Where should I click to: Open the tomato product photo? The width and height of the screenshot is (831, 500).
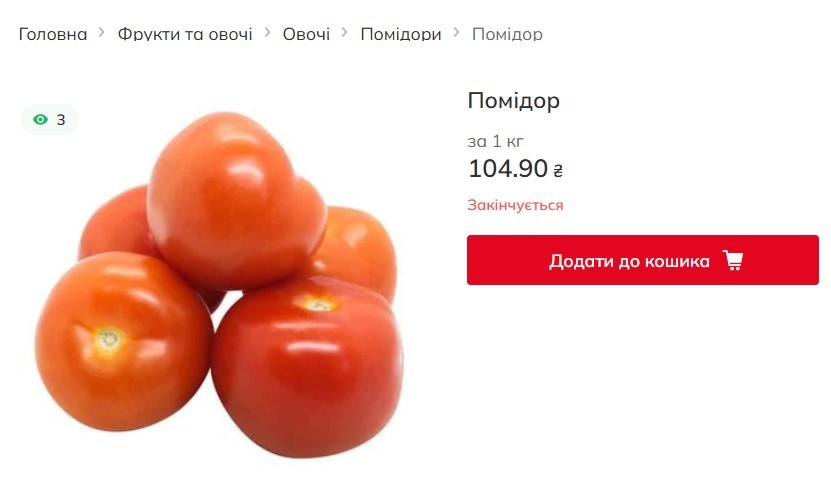(x=219, y=284)
